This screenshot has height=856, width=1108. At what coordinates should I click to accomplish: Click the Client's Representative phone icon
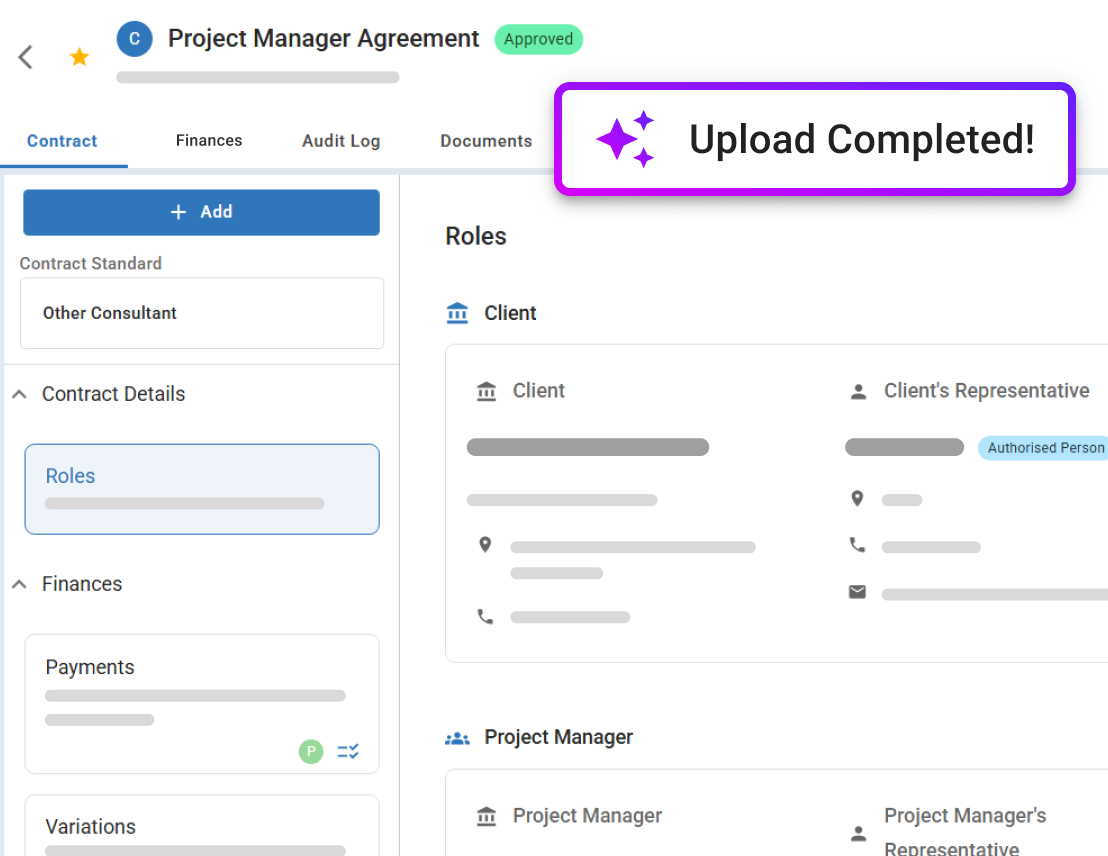[x=857, y=545]
